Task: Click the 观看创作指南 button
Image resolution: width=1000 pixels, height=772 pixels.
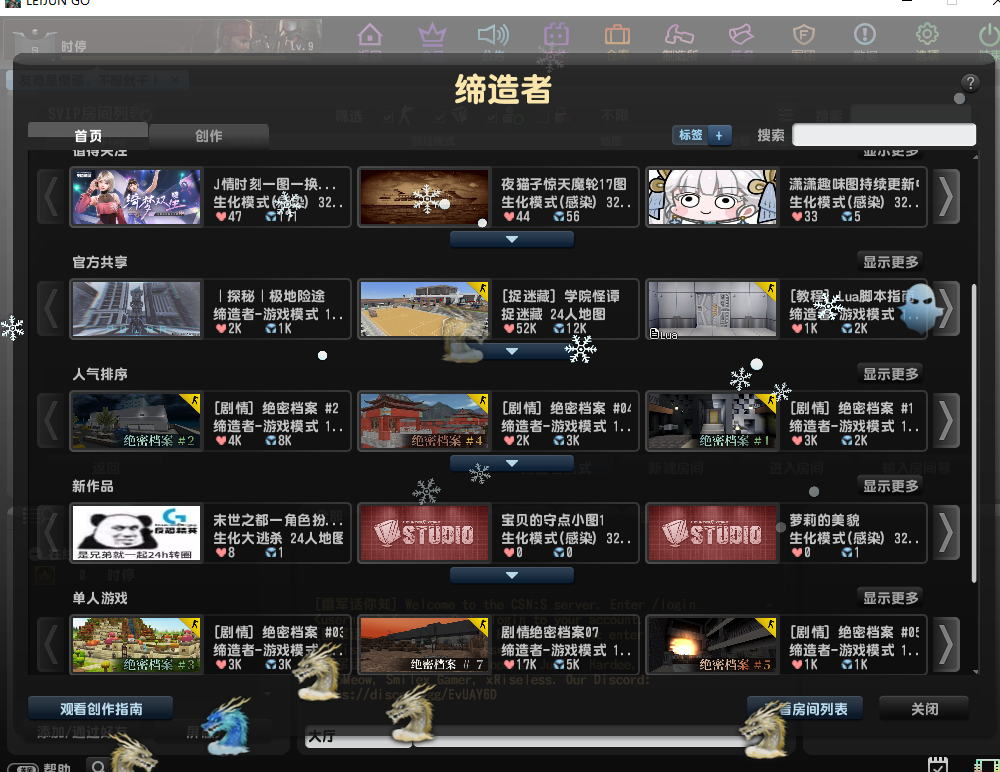Action: pos(101,709)
